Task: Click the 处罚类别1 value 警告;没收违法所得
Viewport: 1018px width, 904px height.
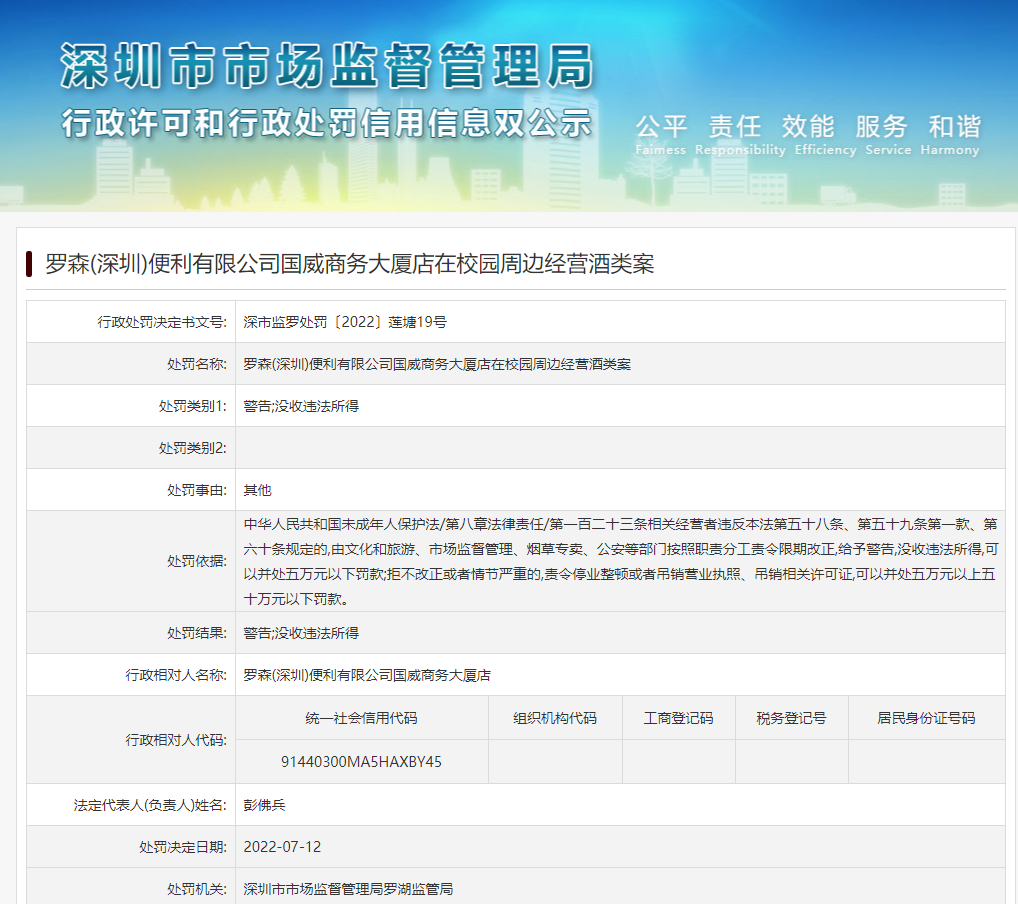Action: 301,406
